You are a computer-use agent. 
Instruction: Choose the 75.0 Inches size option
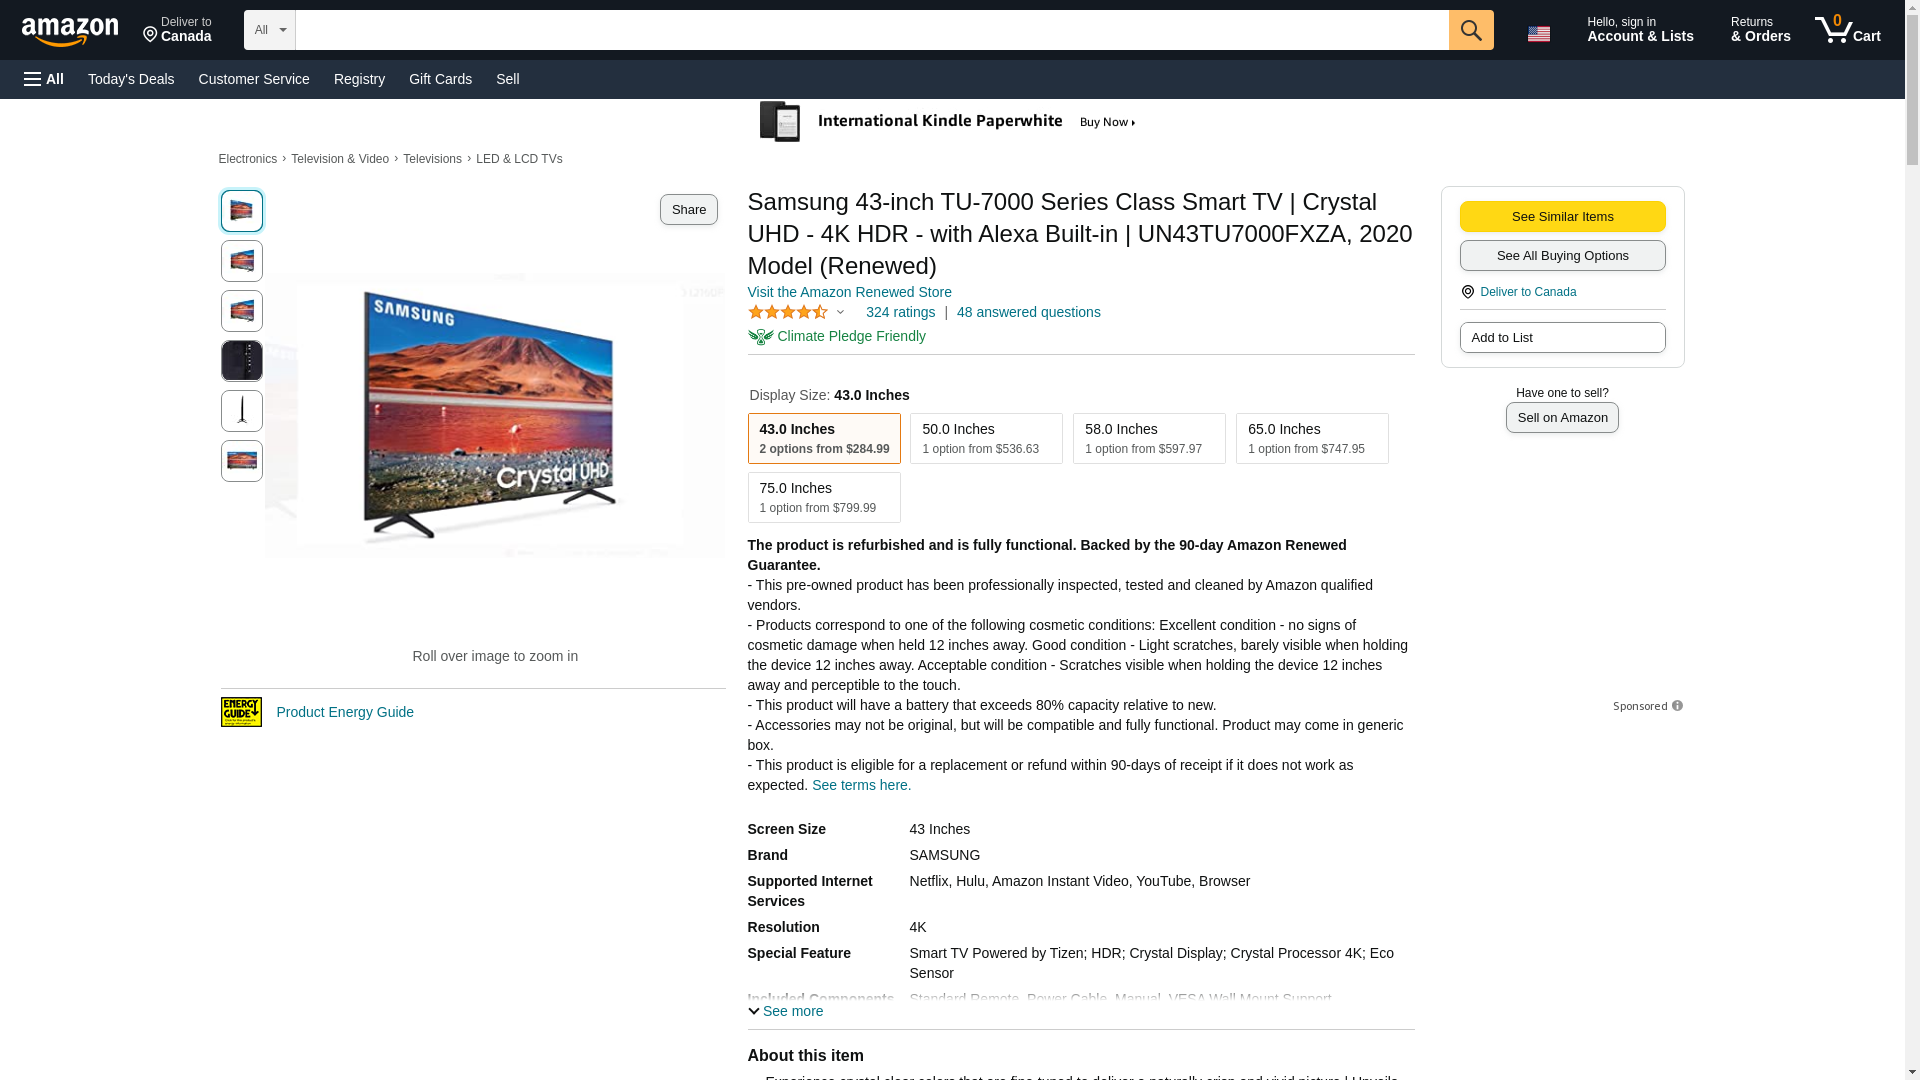[823, 497]
